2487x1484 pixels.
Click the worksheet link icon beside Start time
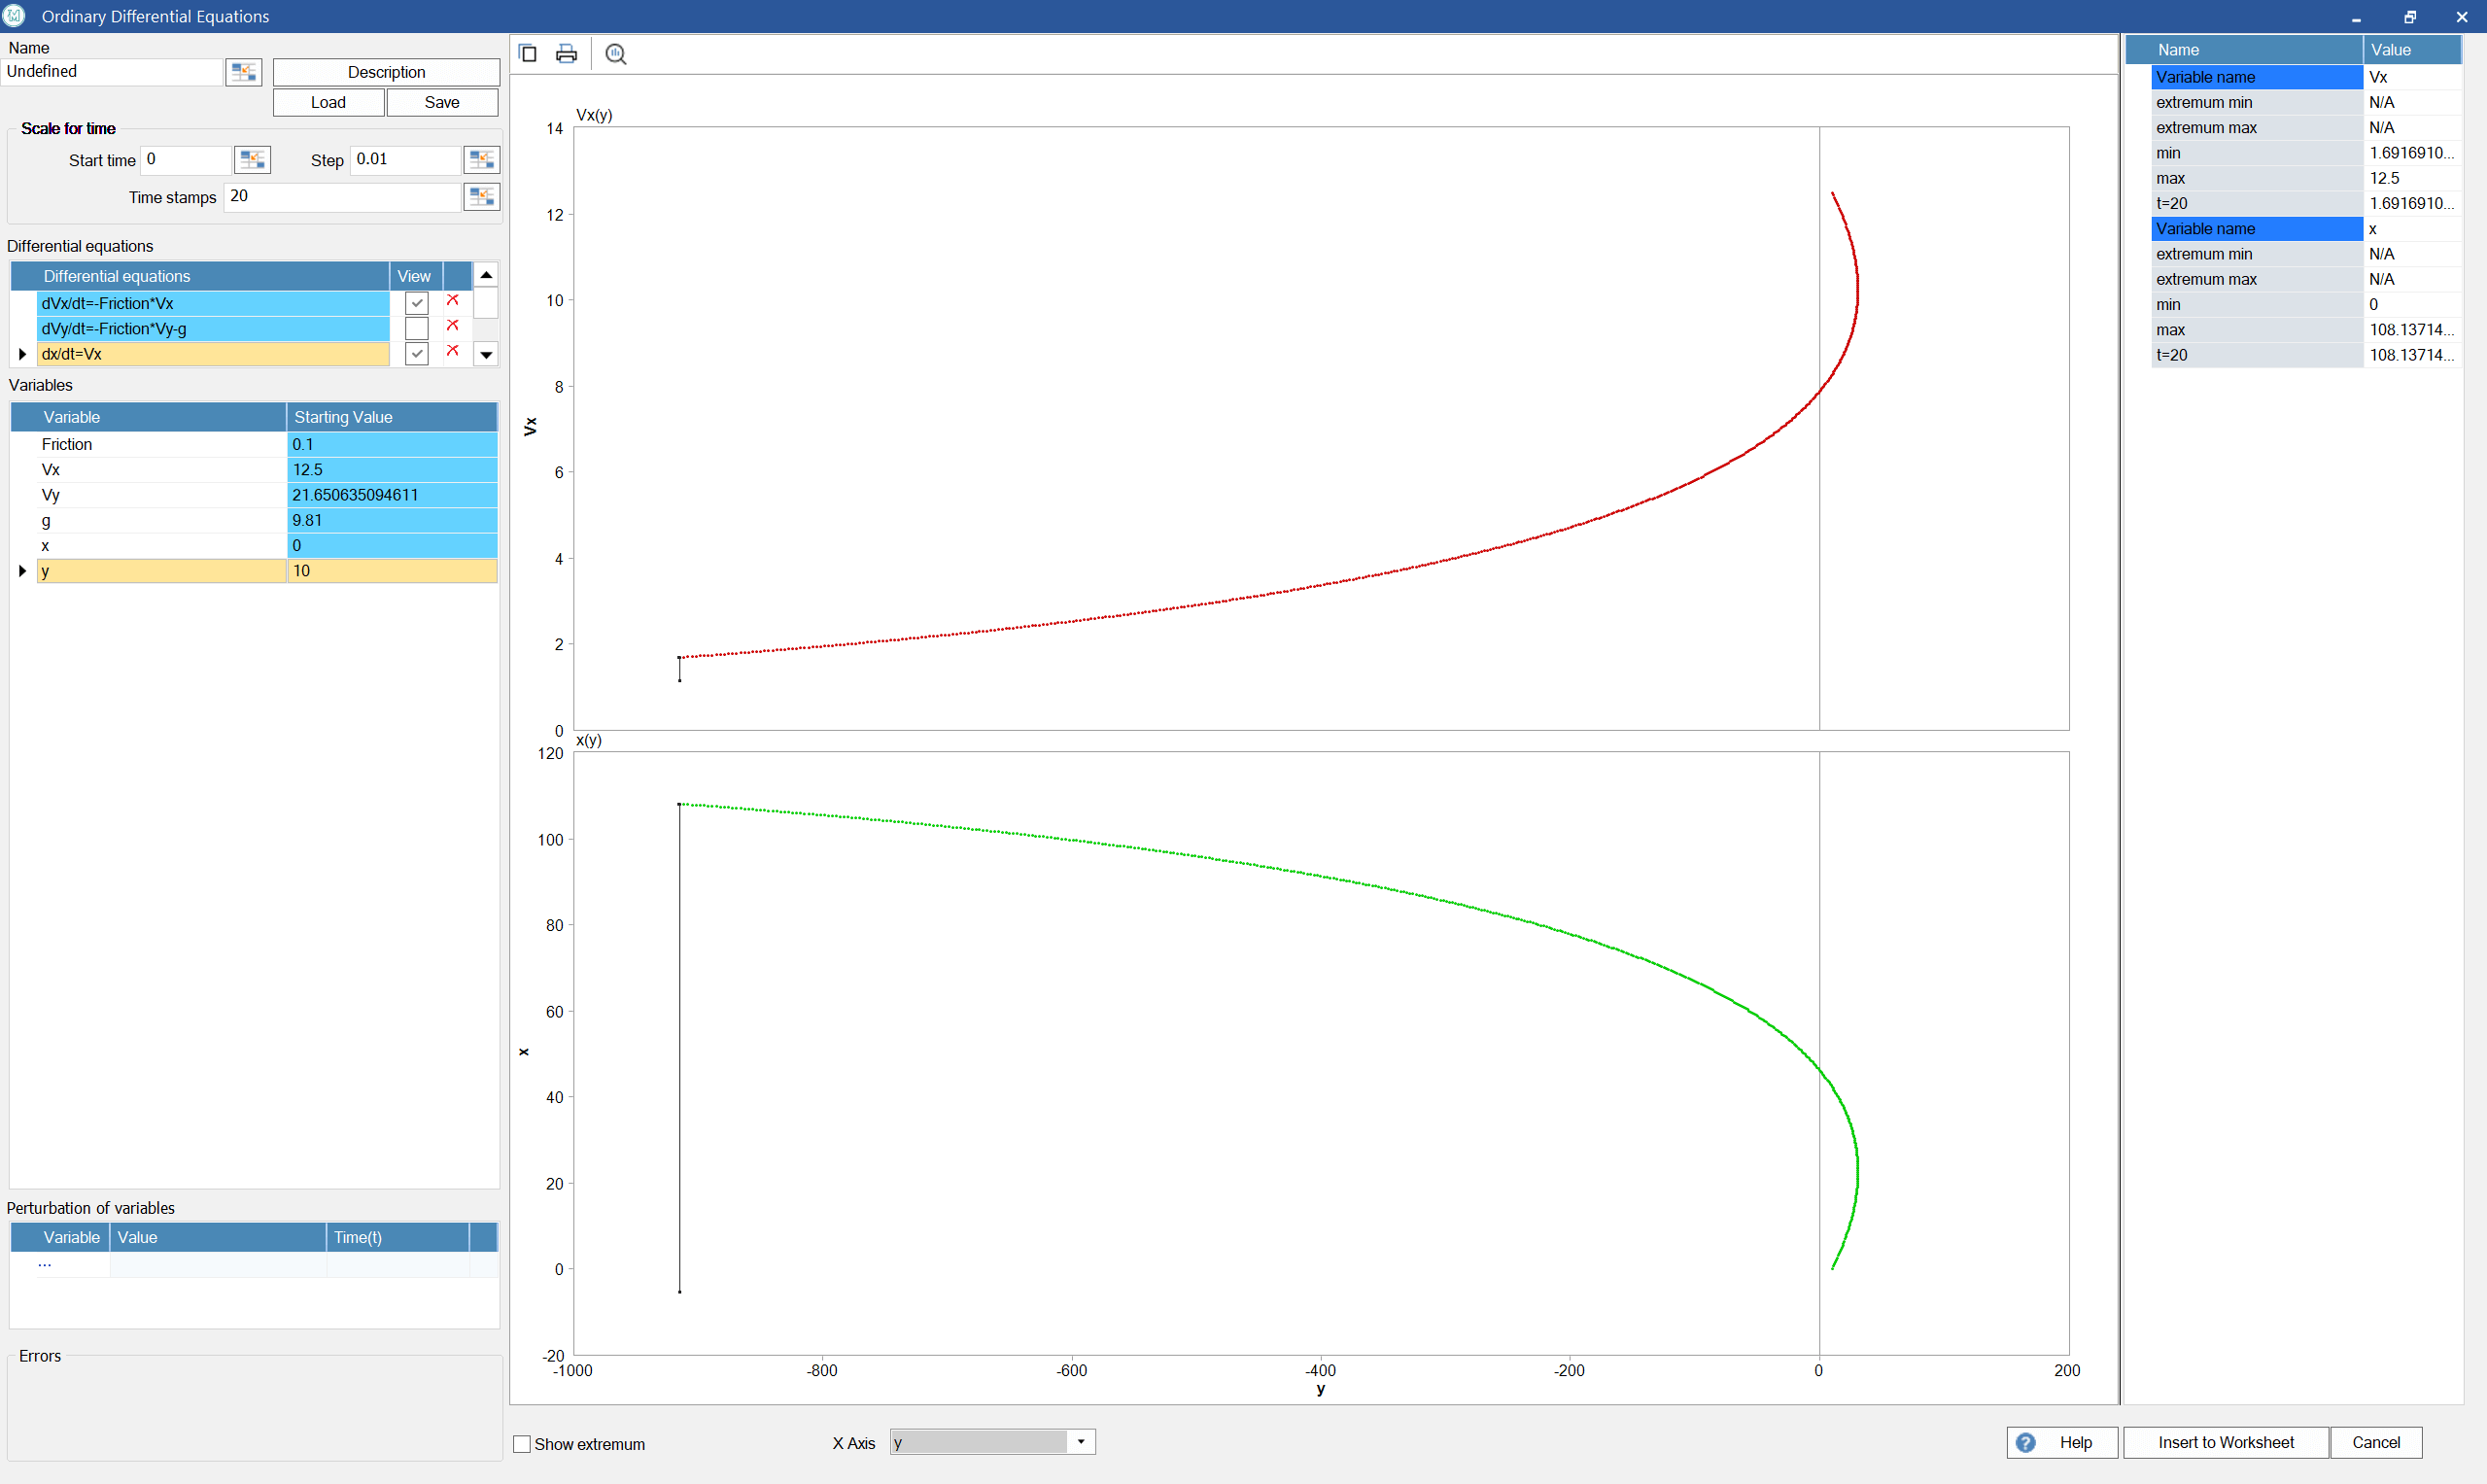(252, 160)
